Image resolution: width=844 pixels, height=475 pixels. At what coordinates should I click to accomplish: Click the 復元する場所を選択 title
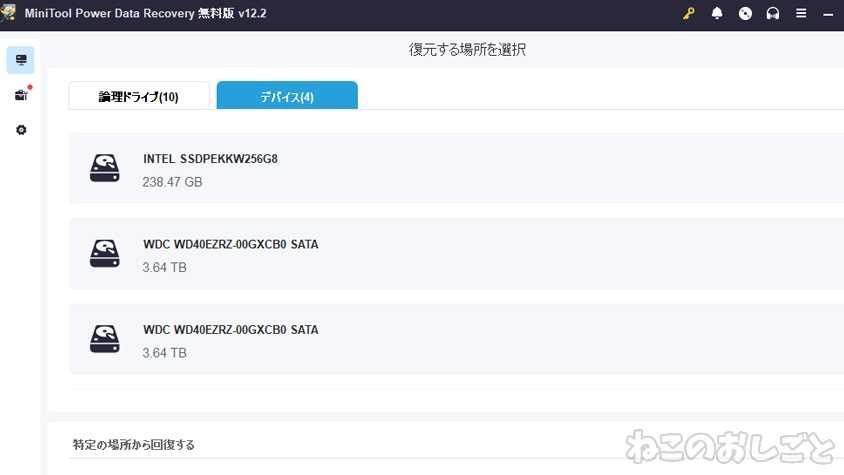(x=467, y=50)
